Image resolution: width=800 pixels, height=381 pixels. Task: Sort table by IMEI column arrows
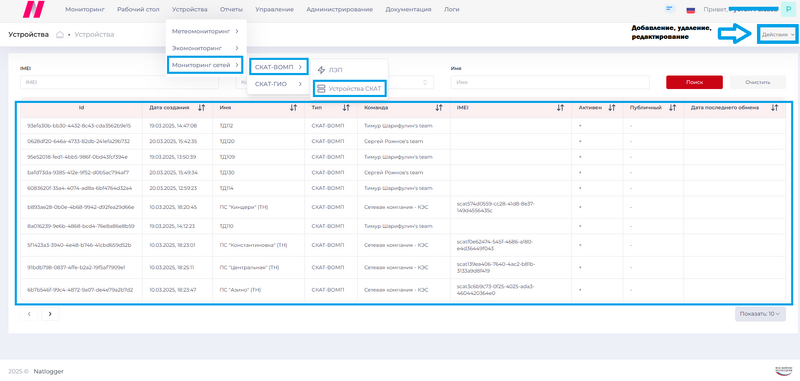pyautogui.click(x=560, y=108)
